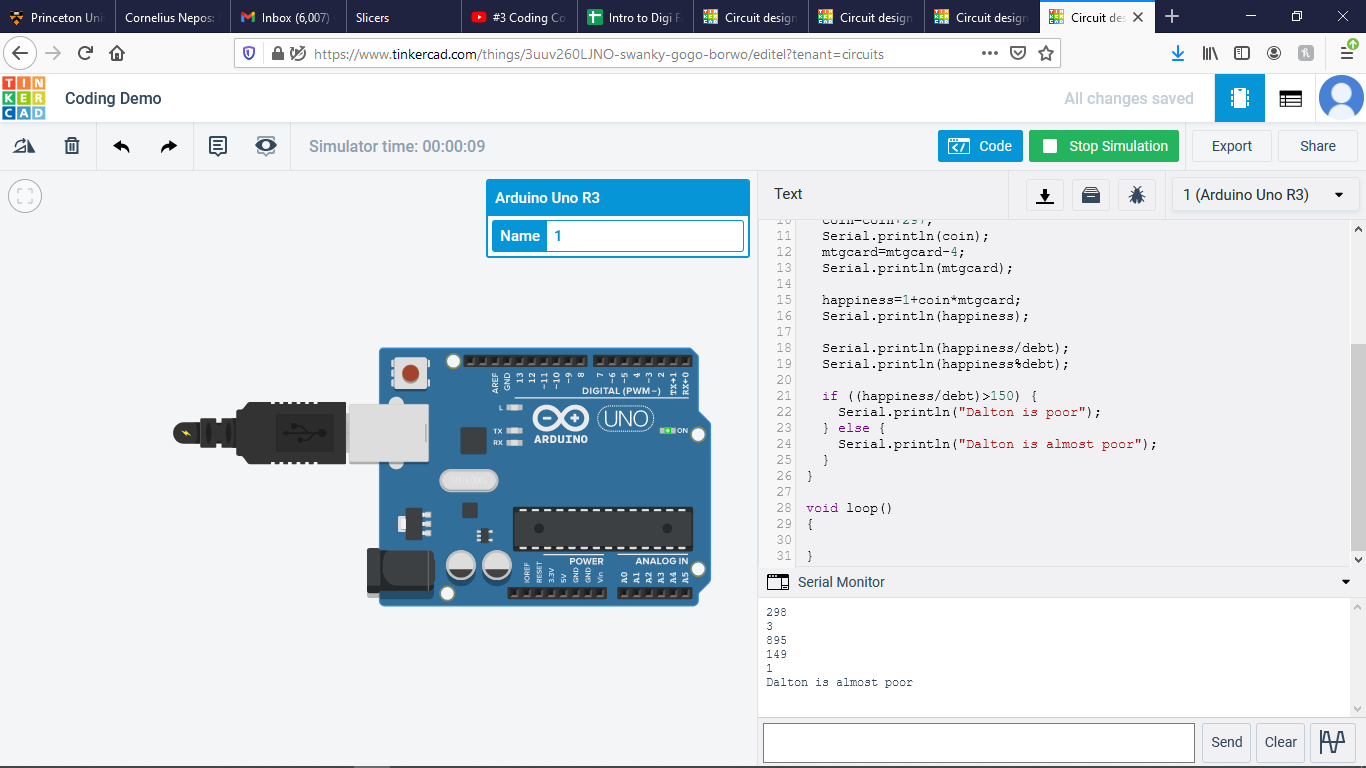
Task: Download the code with arrow icon
Action: click(1045, 195)
